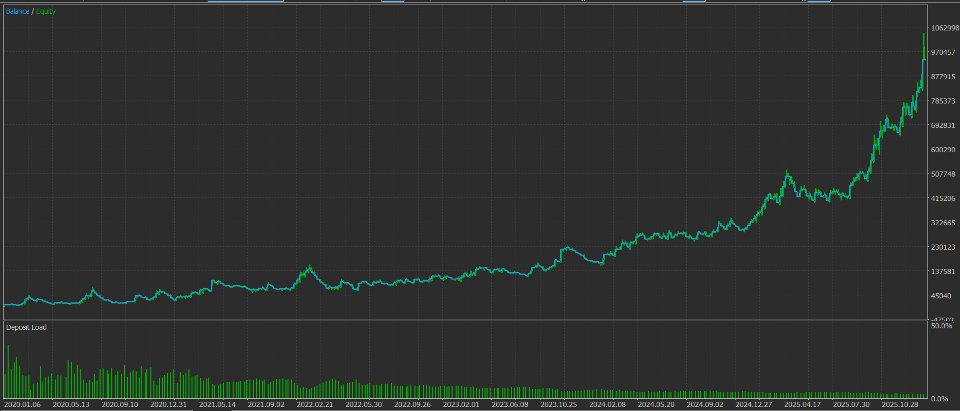The width and height of the screenshot is (960, 411).
Task: Pick the 2022.02.21 date label
Action: (315, 405)
